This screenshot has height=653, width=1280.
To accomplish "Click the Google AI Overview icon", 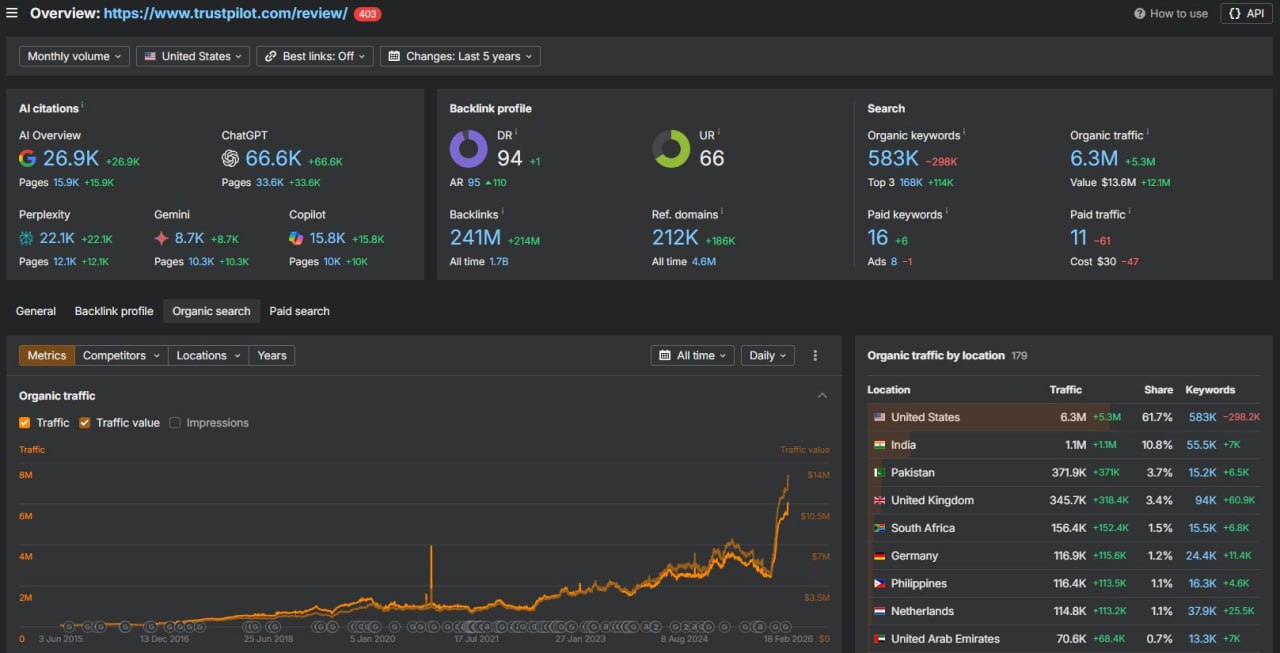I will [28, 158].
